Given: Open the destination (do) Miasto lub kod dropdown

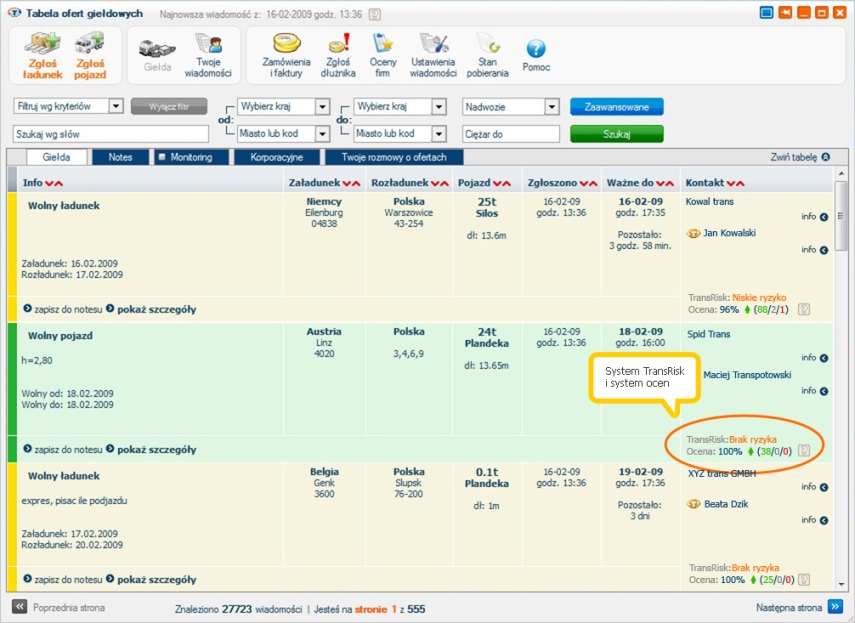Looking at the screenshot, I should [439, 134].
